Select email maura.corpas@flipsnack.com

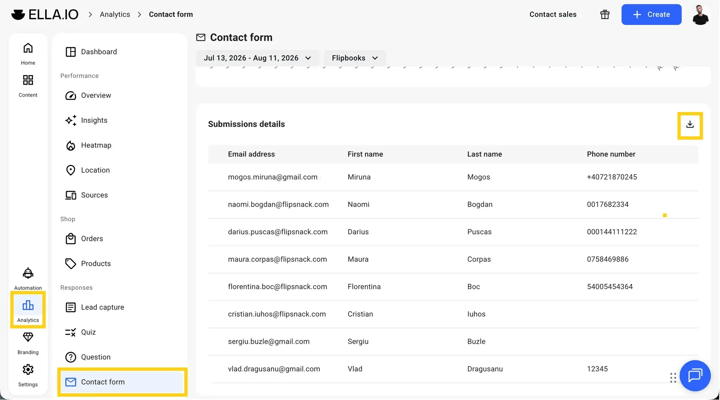click(277, 259)
